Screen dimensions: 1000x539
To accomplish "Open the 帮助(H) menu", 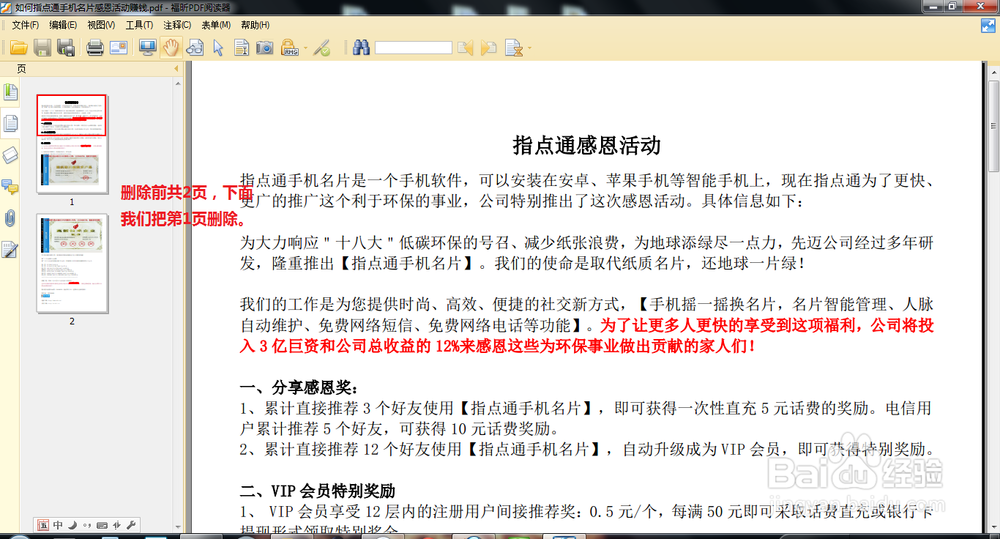I will coord(255,25).
